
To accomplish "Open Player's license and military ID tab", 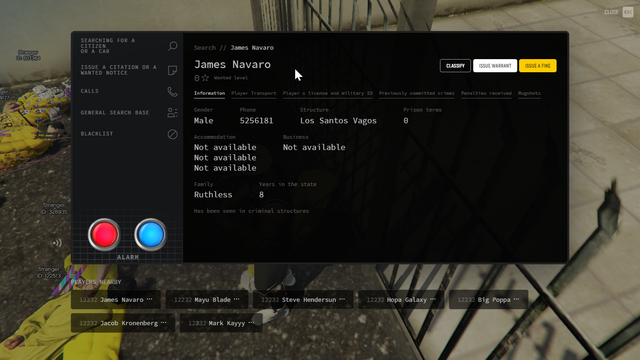I will point(327,93).
